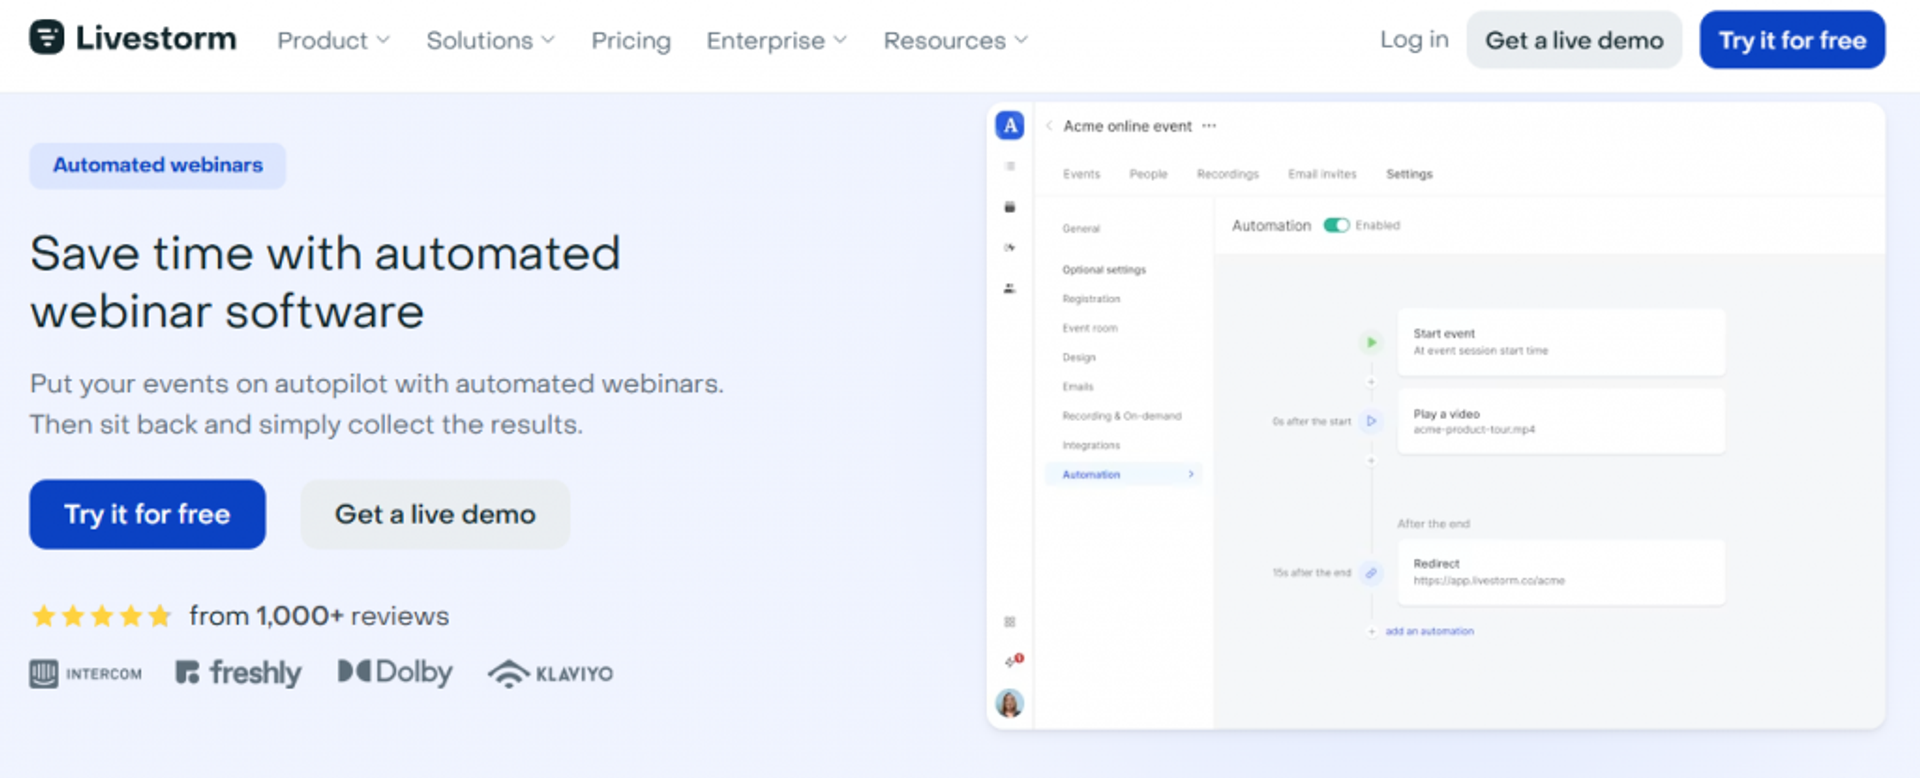The width and height of the screenshot is (1920, 778).
Task: Click the Livestorm logo icon
Action: coord(46,38)
